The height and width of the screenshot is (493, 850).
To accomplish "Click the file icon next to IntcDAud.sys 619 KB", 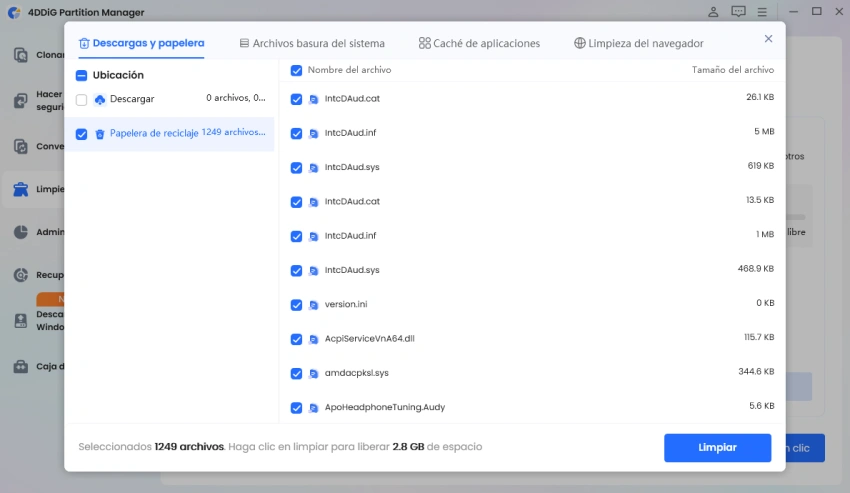I will click(313, 168).
